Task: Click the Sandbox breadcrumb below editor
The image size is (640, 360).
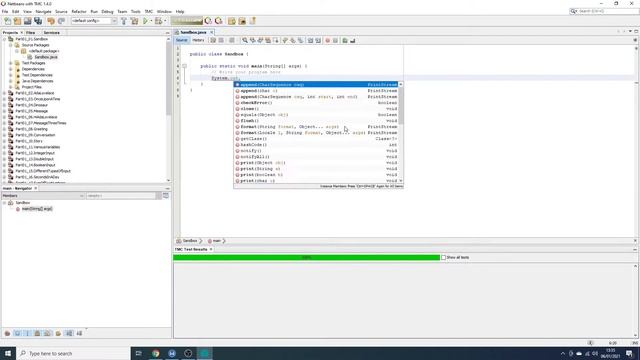Action: pyautogui.click(x=190, y=241)
